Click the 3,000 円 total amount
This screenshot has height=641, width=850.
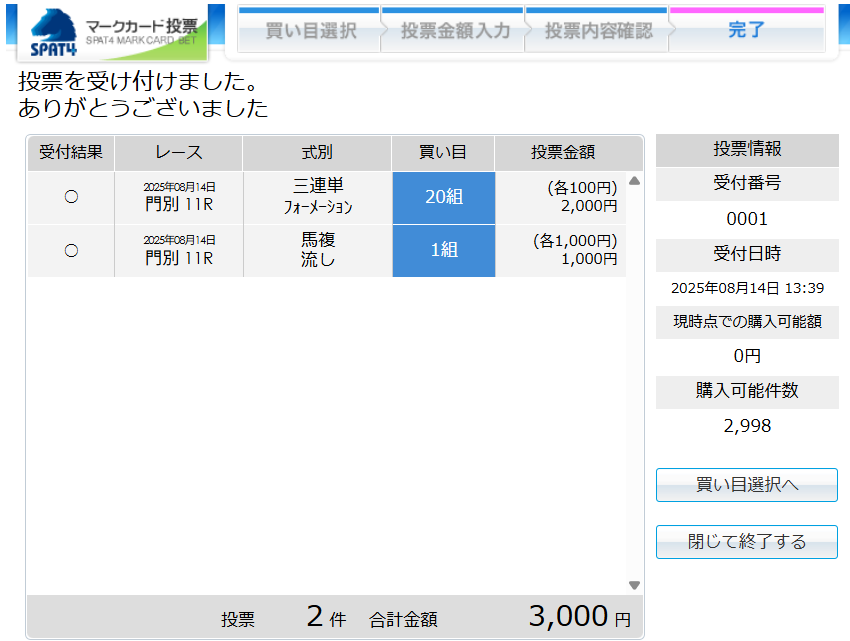click(579, 617)
